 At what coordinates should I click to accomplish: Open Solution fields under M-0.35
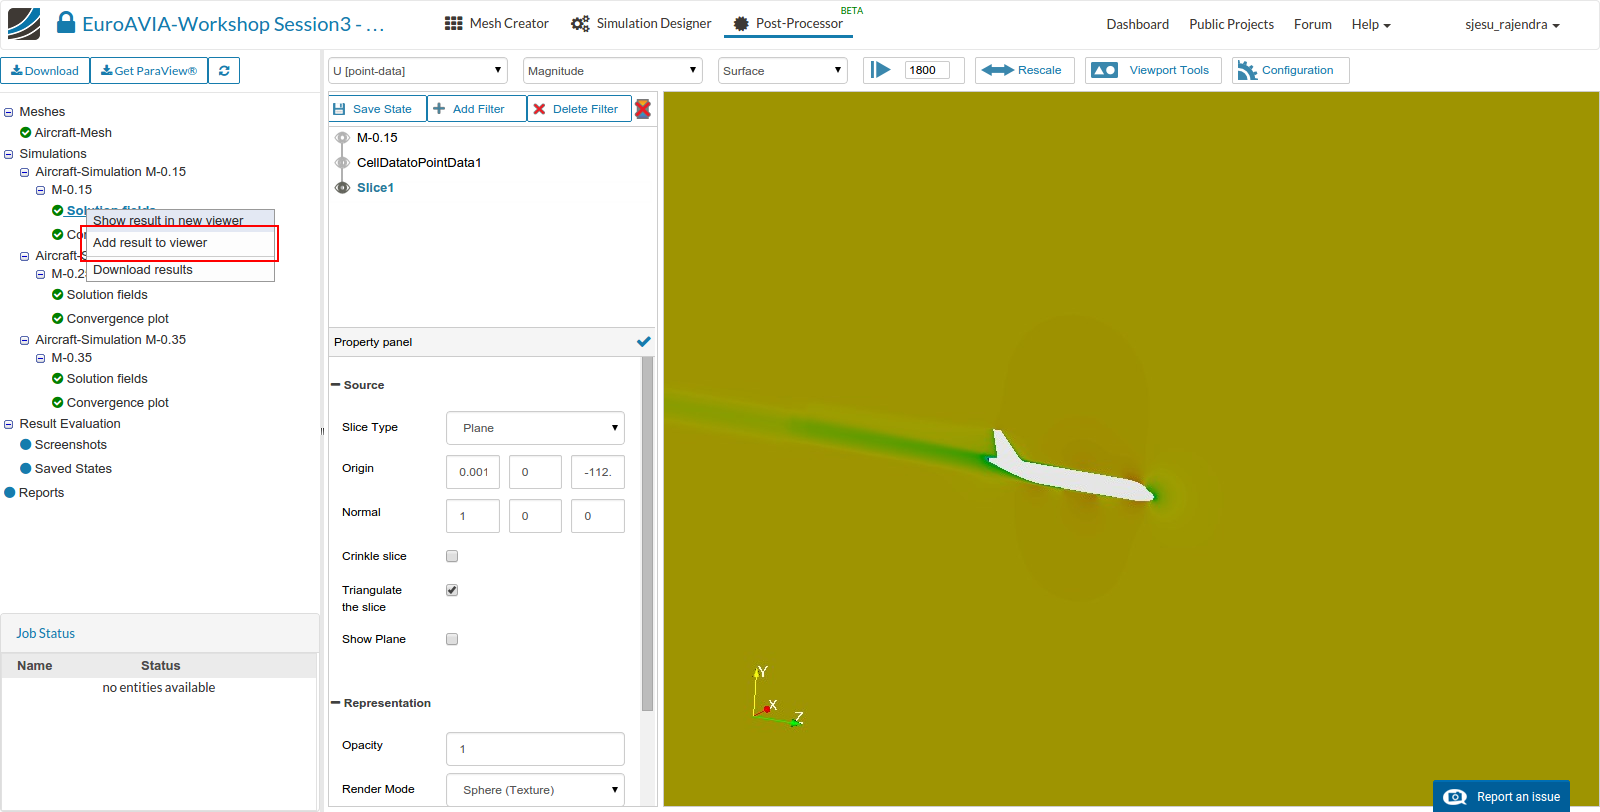click(107, 379)
